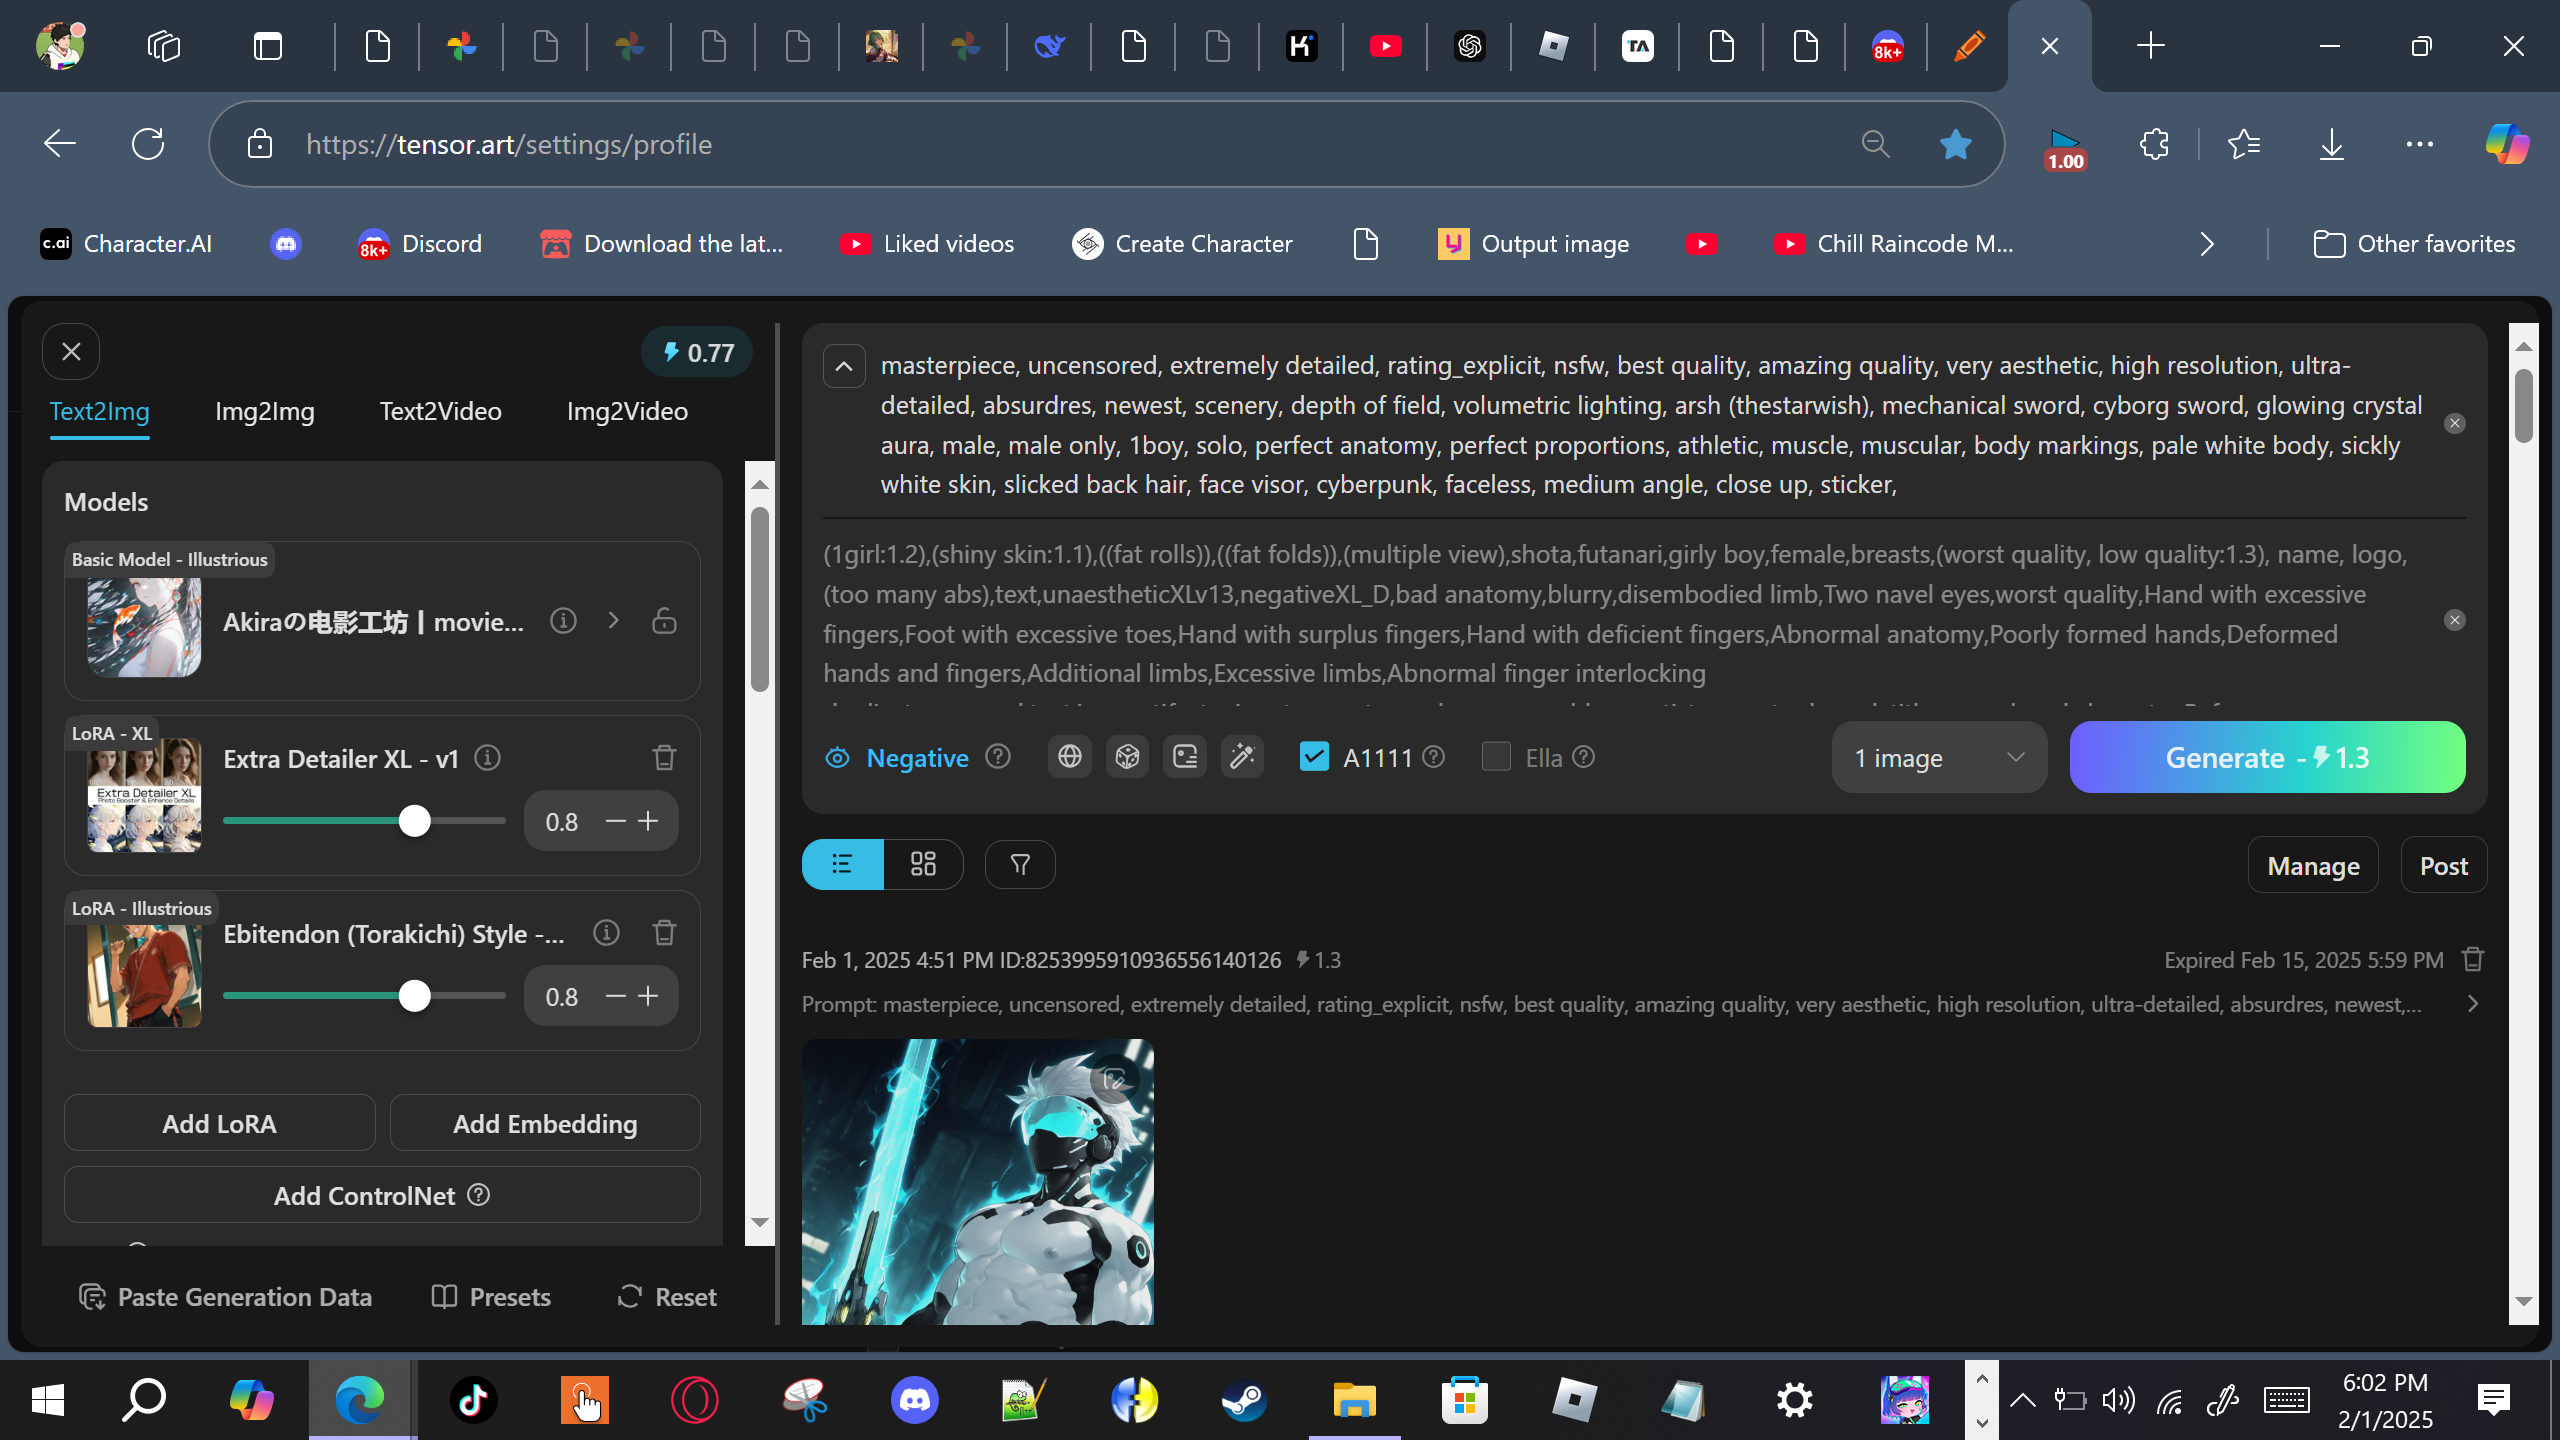Click the globe translate icon

(x=1069, y=757)
